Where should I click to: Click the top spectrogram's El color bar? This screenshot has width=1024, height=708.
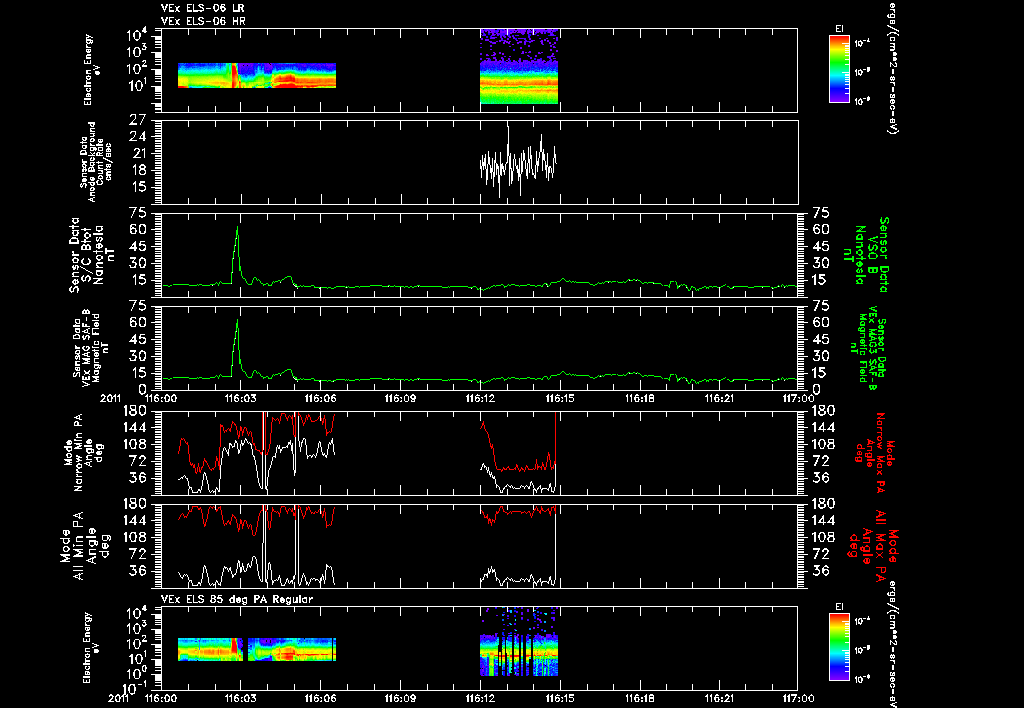coord(839,69)
